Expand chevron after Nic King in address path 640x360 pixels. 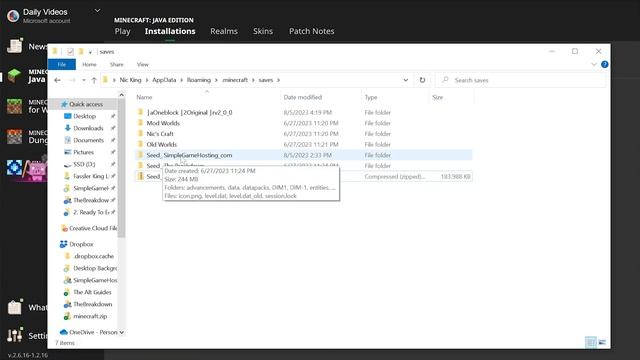[x=147, y=80]
